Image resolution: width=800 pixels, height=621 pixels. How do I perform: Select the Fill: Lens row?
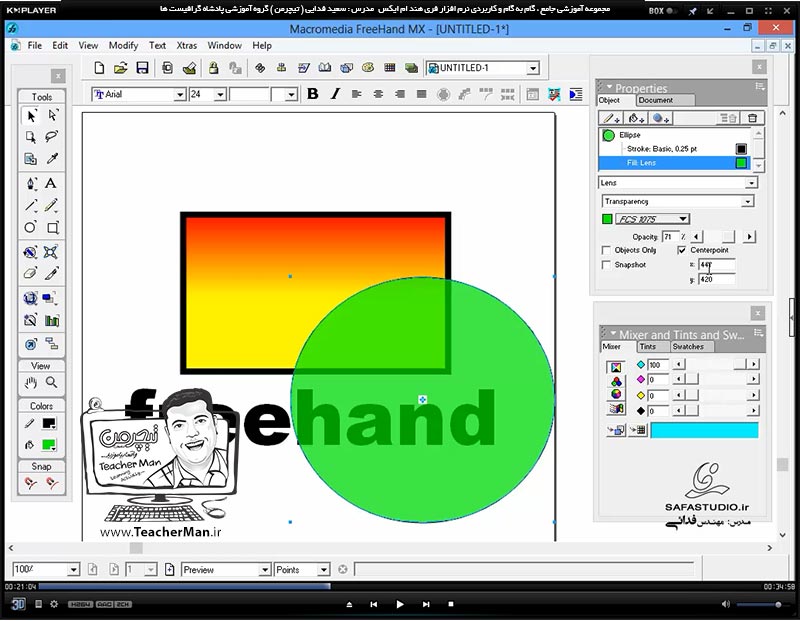click(x=674, y=163)
